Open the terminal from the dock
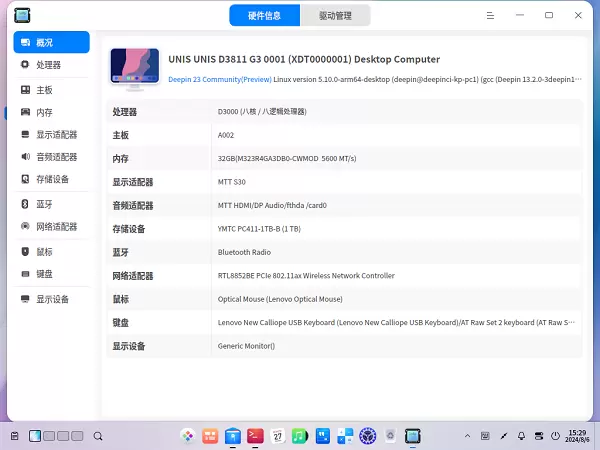Viewport: 600px width, 450px height. pos(255,436)
